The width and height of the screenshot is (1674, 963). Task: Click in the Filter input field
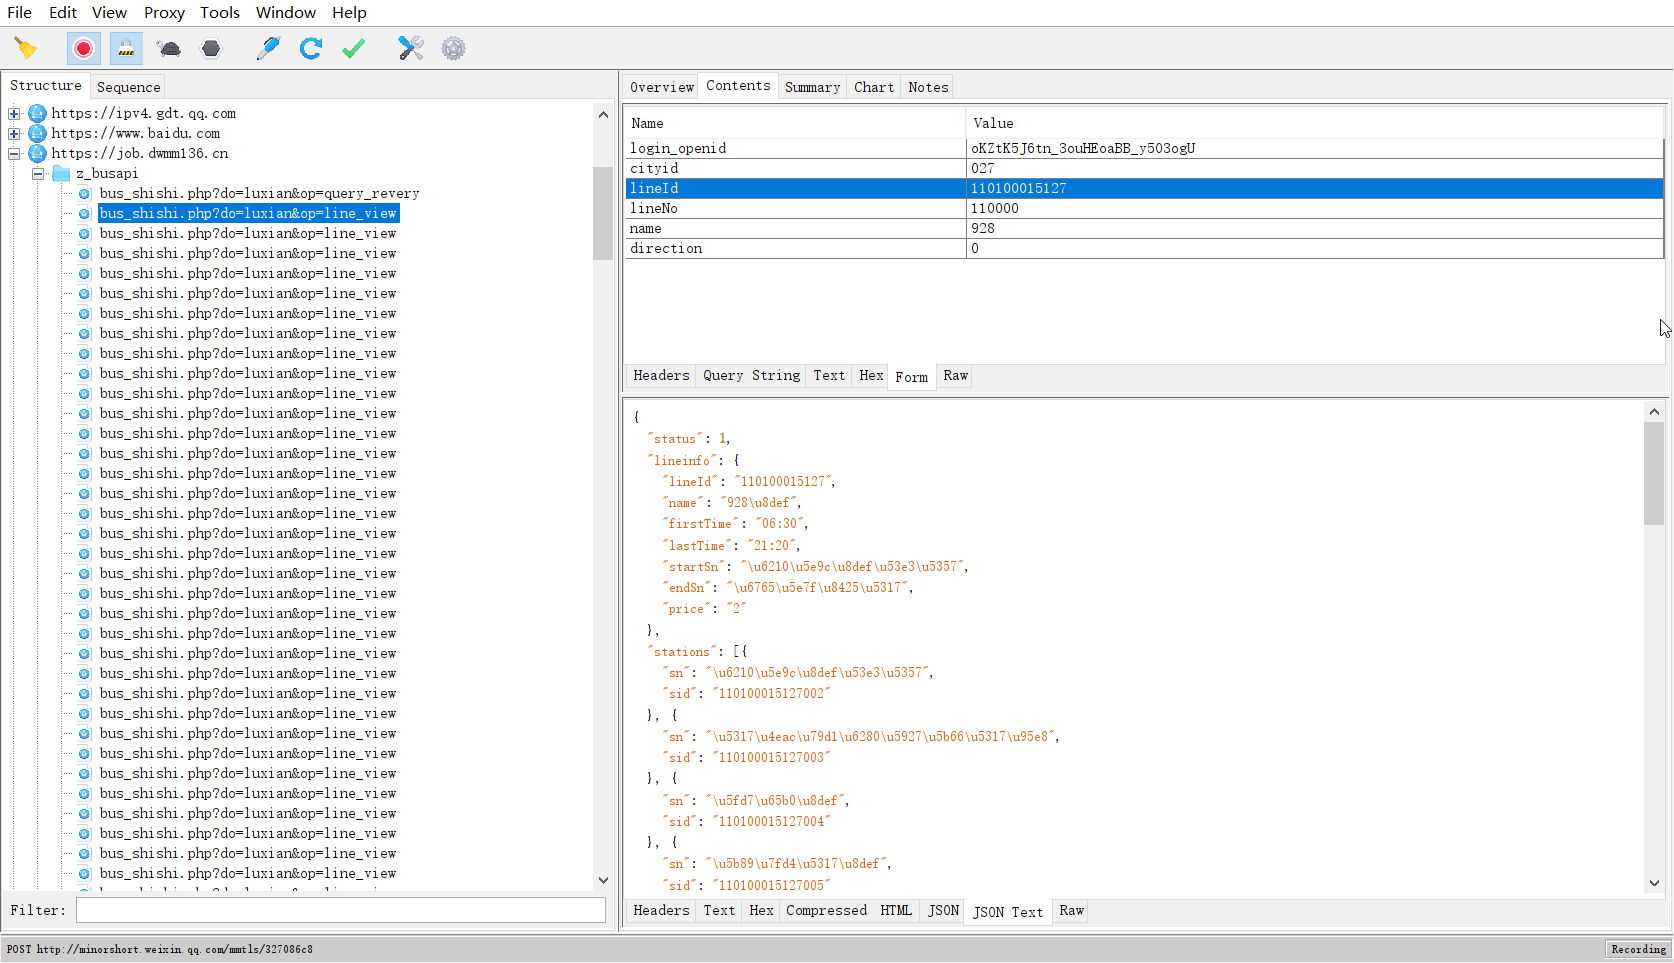(x=340, y=910)
